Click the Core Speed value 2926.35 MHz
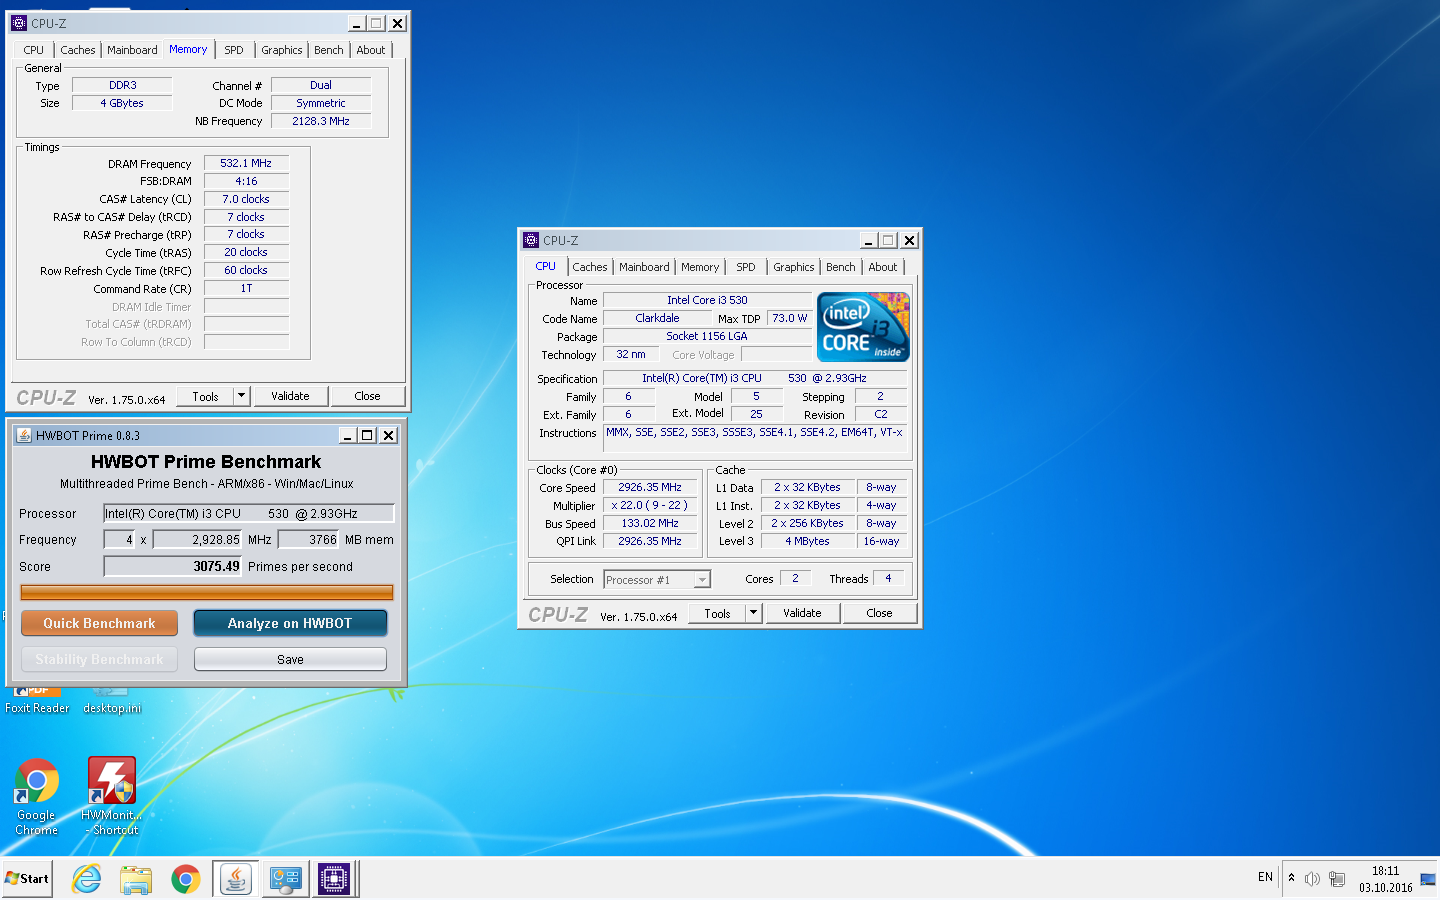 (x=650, y=487)
